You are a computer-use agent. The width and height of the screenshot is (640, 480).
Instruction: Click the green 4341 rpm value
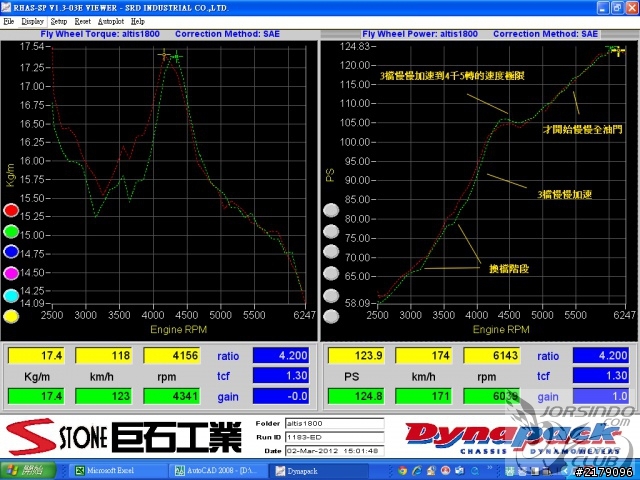171,396
